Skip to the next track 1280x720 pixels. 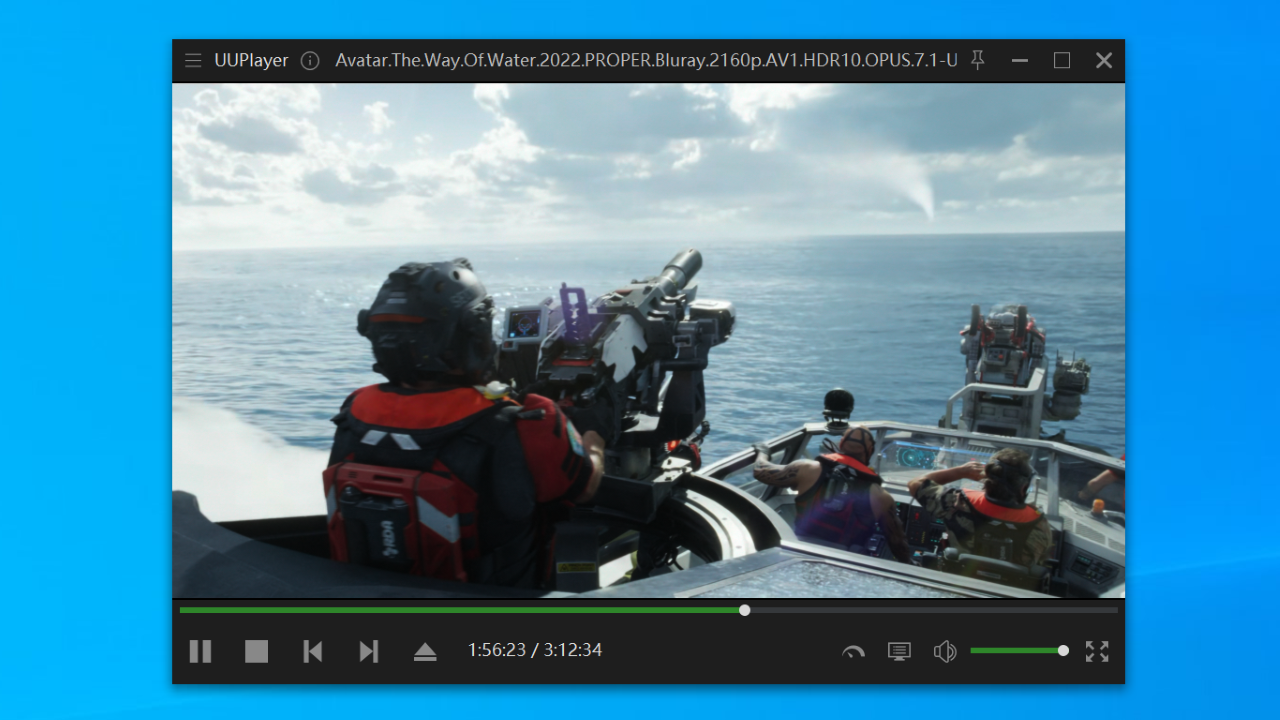click(369, 651)
